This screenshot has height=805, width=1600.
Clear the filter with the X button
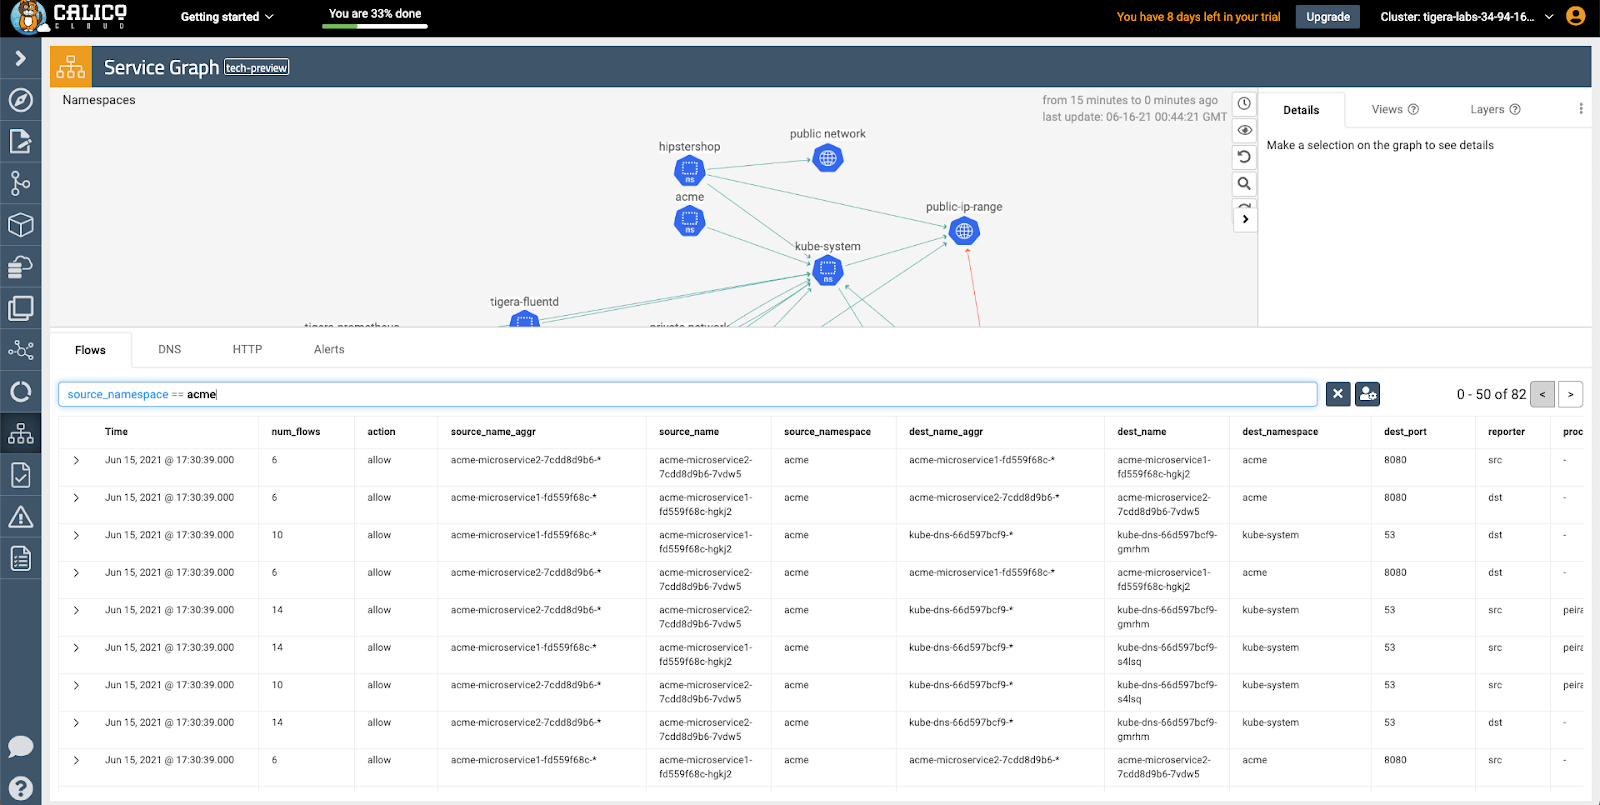tap(1338, 394)
